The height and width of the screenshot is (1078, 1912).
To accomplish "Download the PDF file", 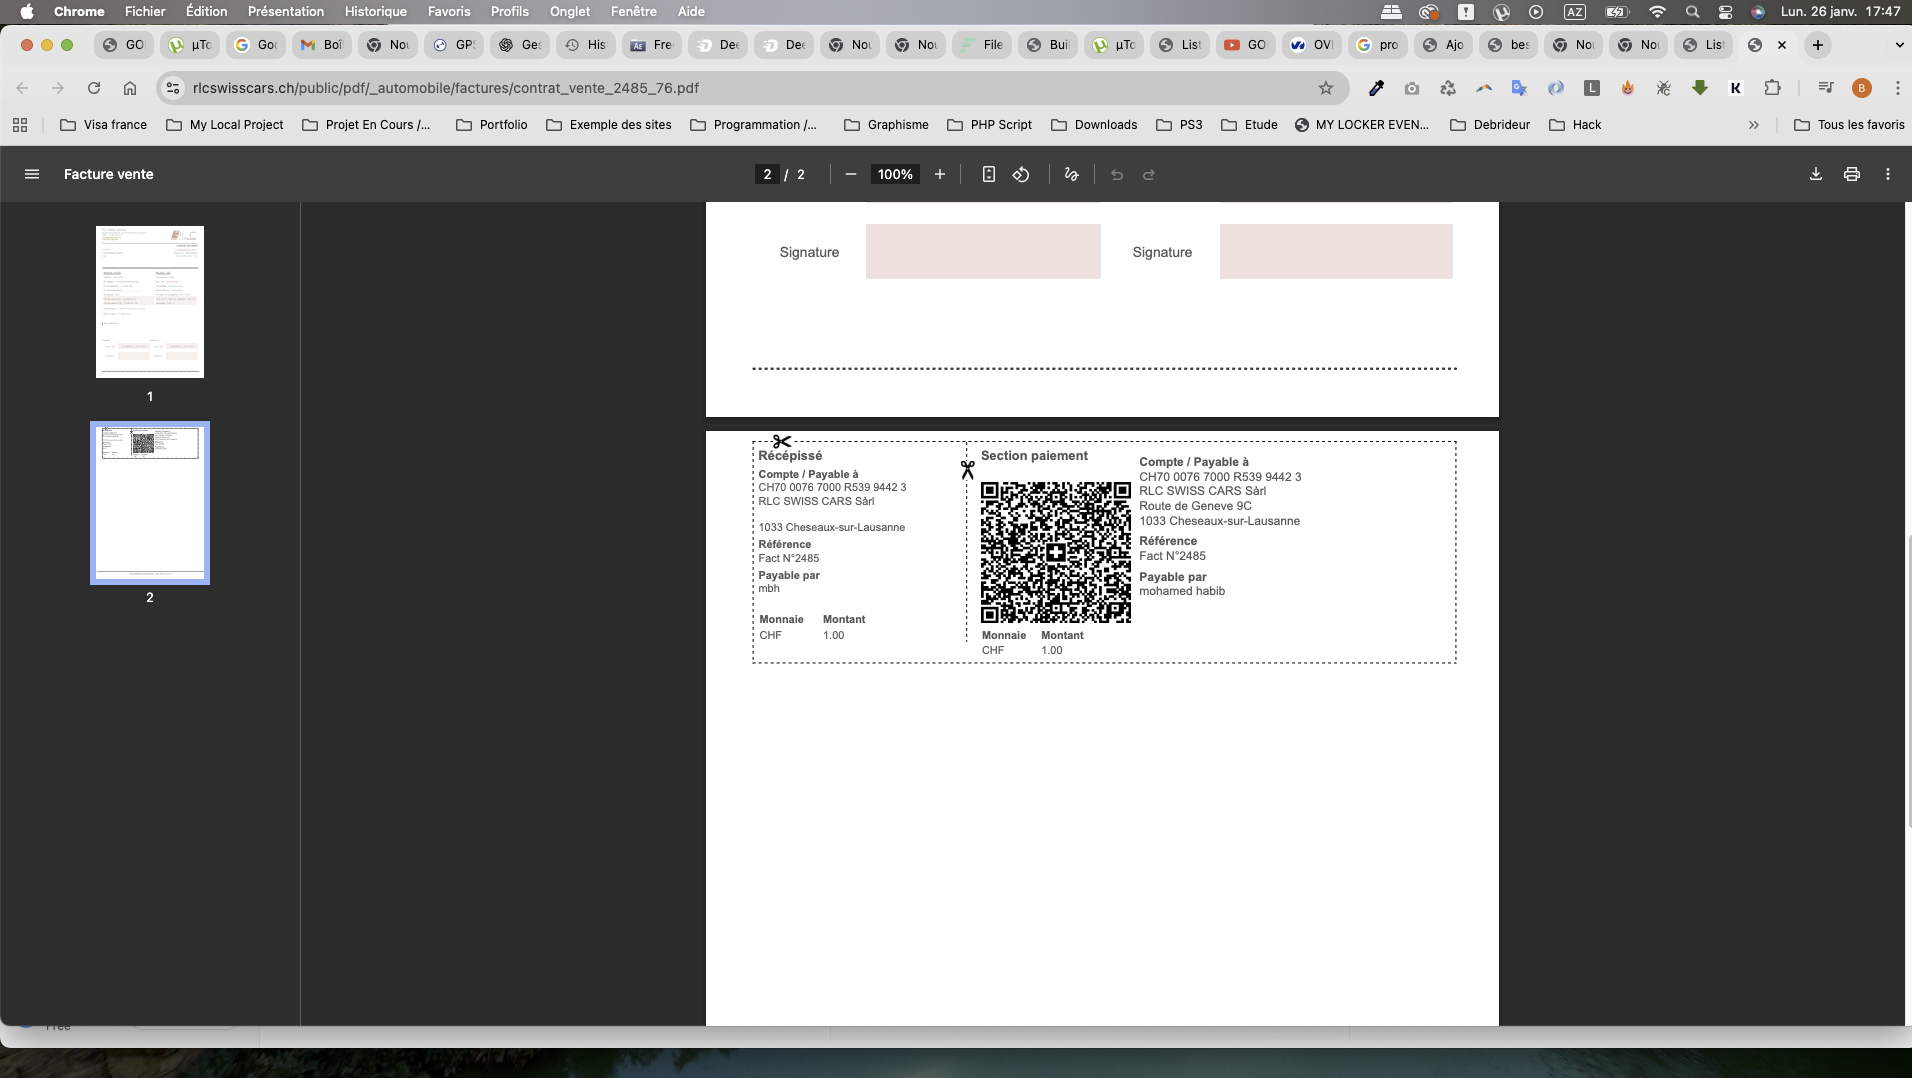I will (1815, 174).
